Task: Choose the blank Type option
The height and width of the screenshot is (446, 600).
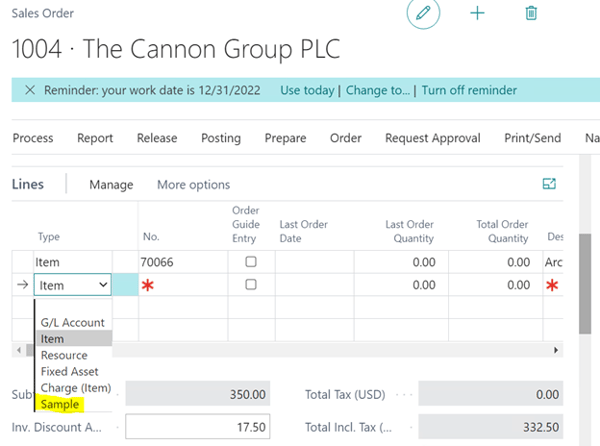Action: tap(74, 307)
